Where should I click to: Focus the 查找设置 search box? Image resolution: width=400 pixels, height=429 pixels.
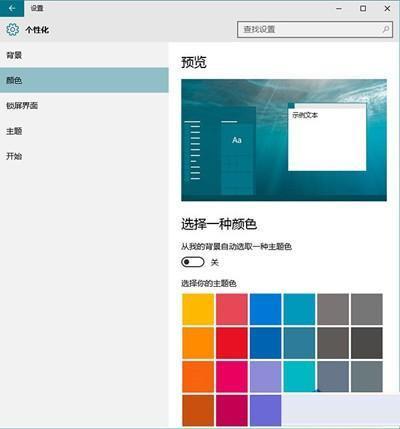pyautogui.click(x=315, y=29)
